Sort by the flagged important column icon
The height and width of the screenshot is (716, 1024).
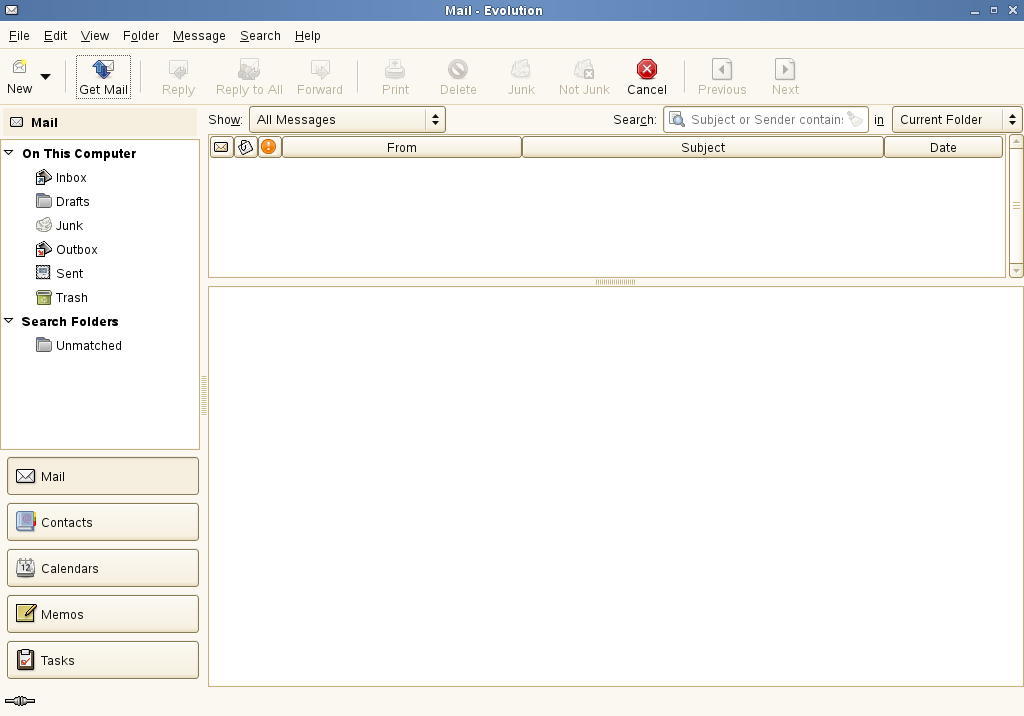[269, 147]
